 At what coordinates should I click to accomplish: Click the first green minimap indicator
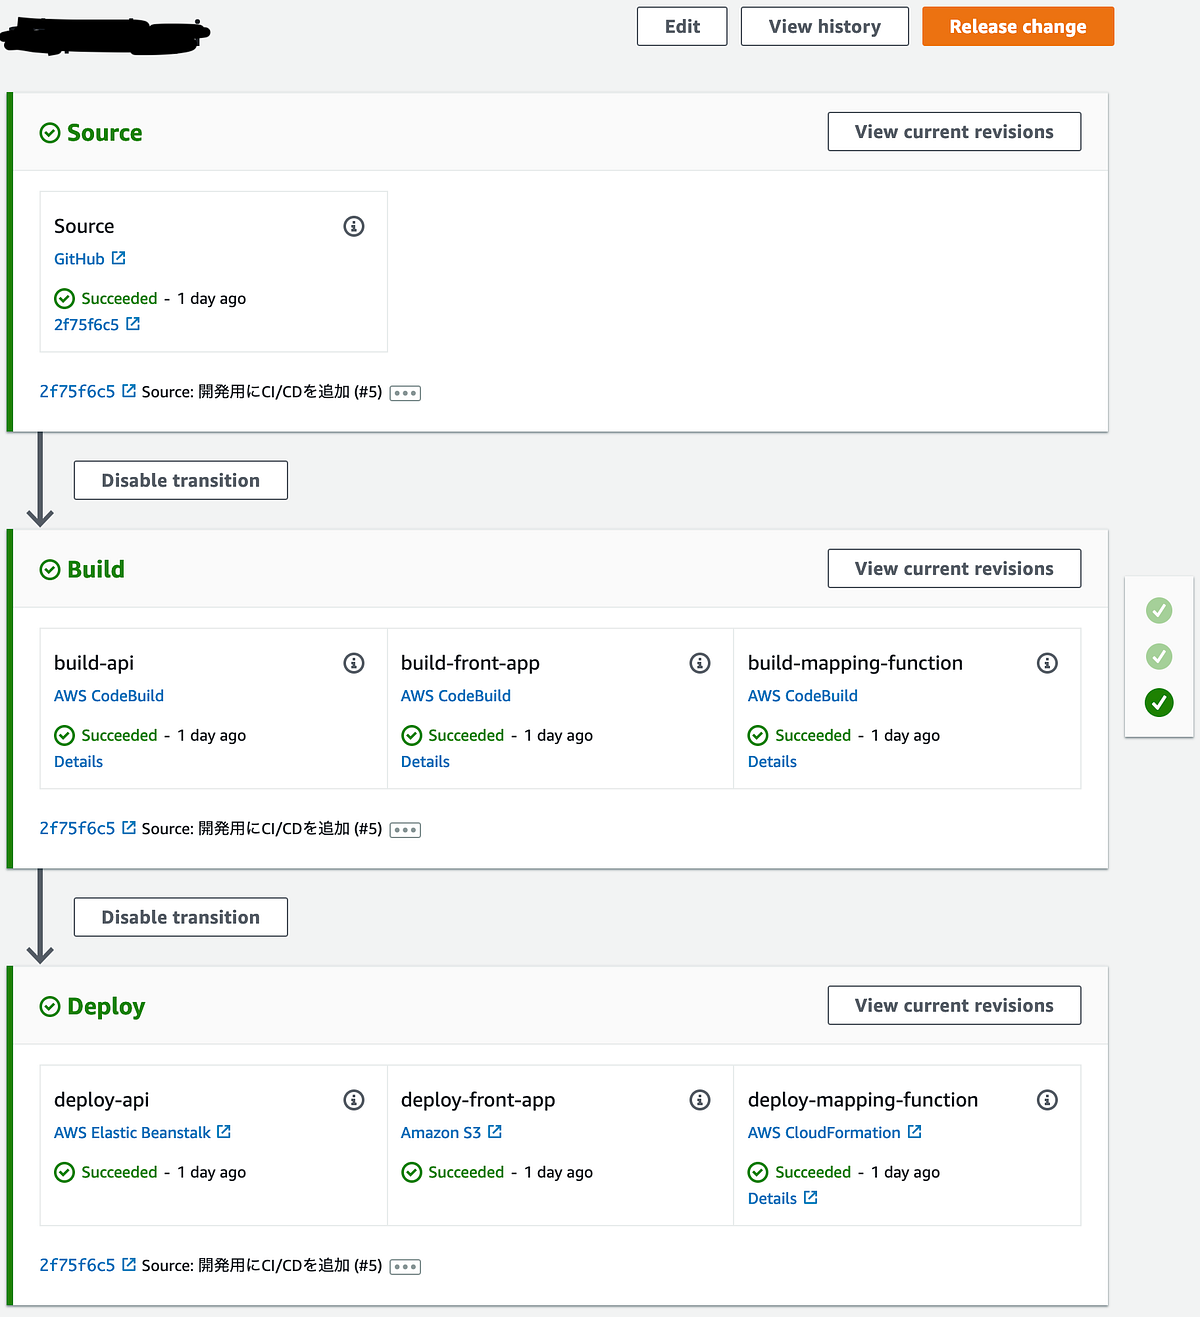coord(1158,609)
